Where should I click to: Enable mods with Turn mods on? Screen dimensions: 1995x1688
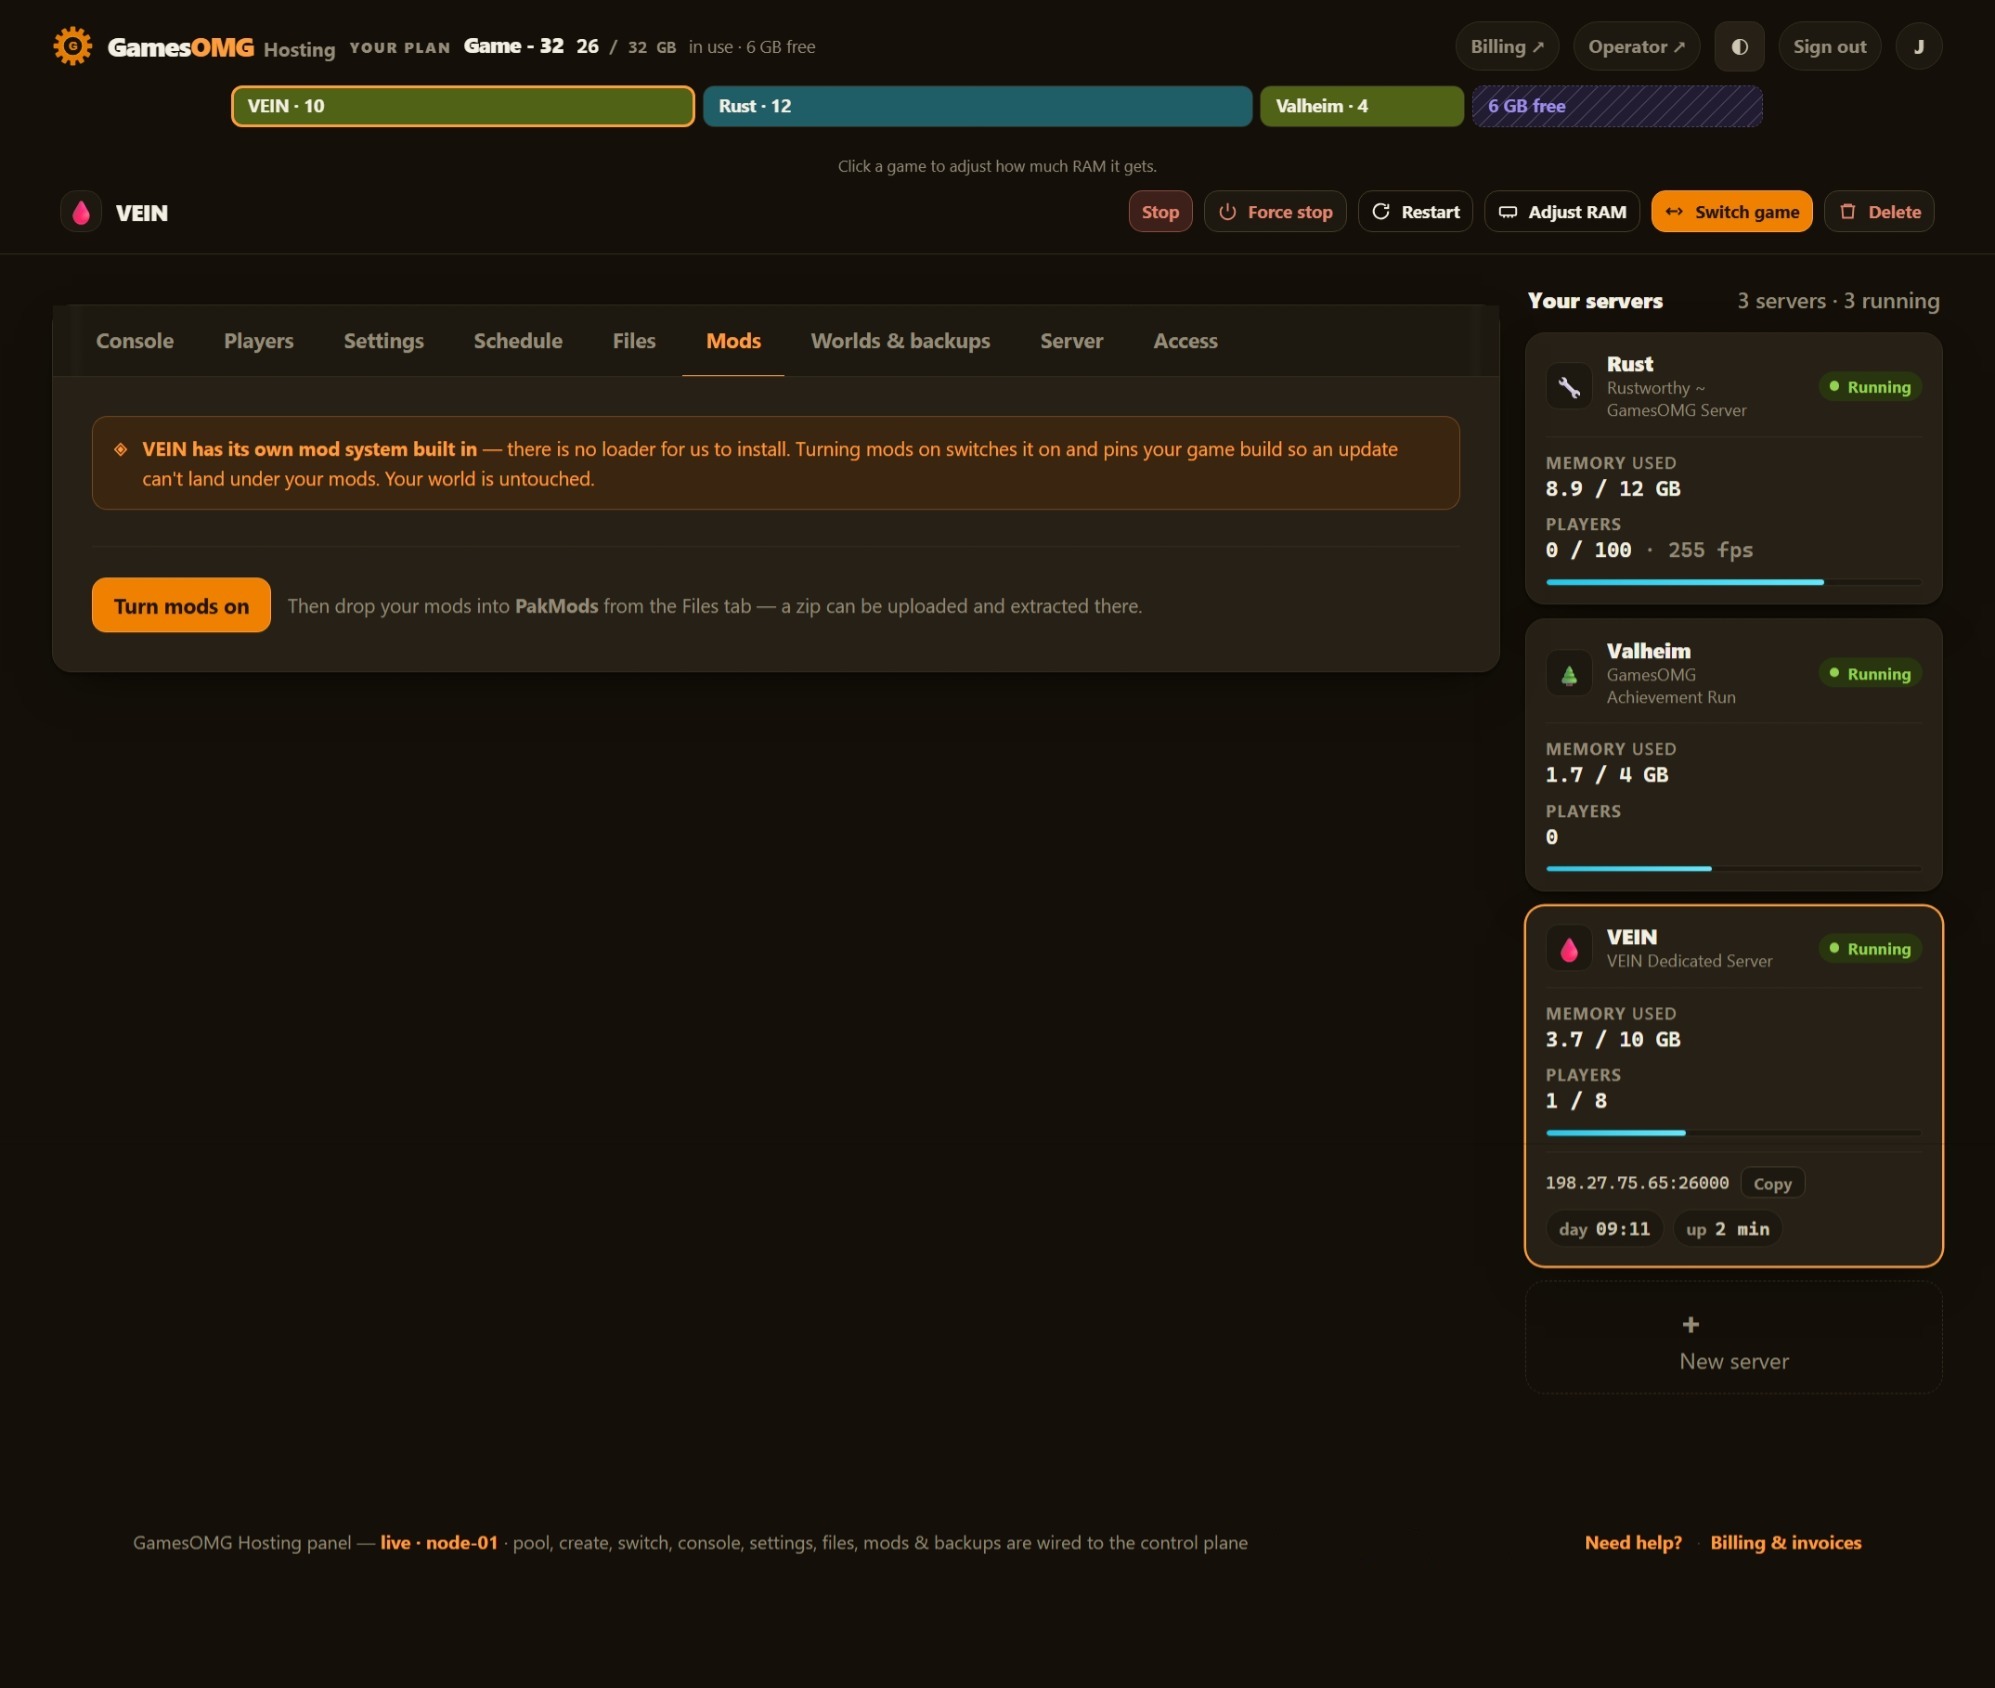point(181,605)
